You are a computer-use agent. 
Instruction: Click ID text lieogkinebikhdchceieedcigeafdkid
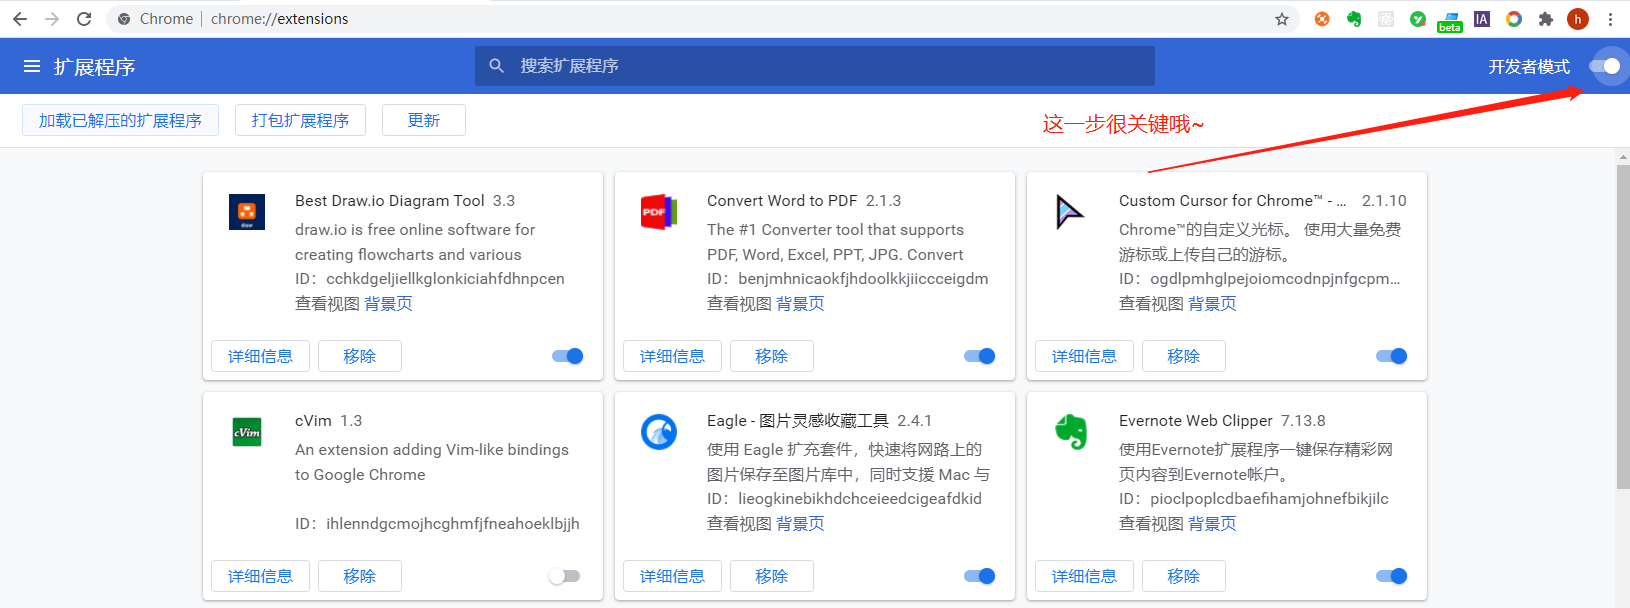[860, 499]
